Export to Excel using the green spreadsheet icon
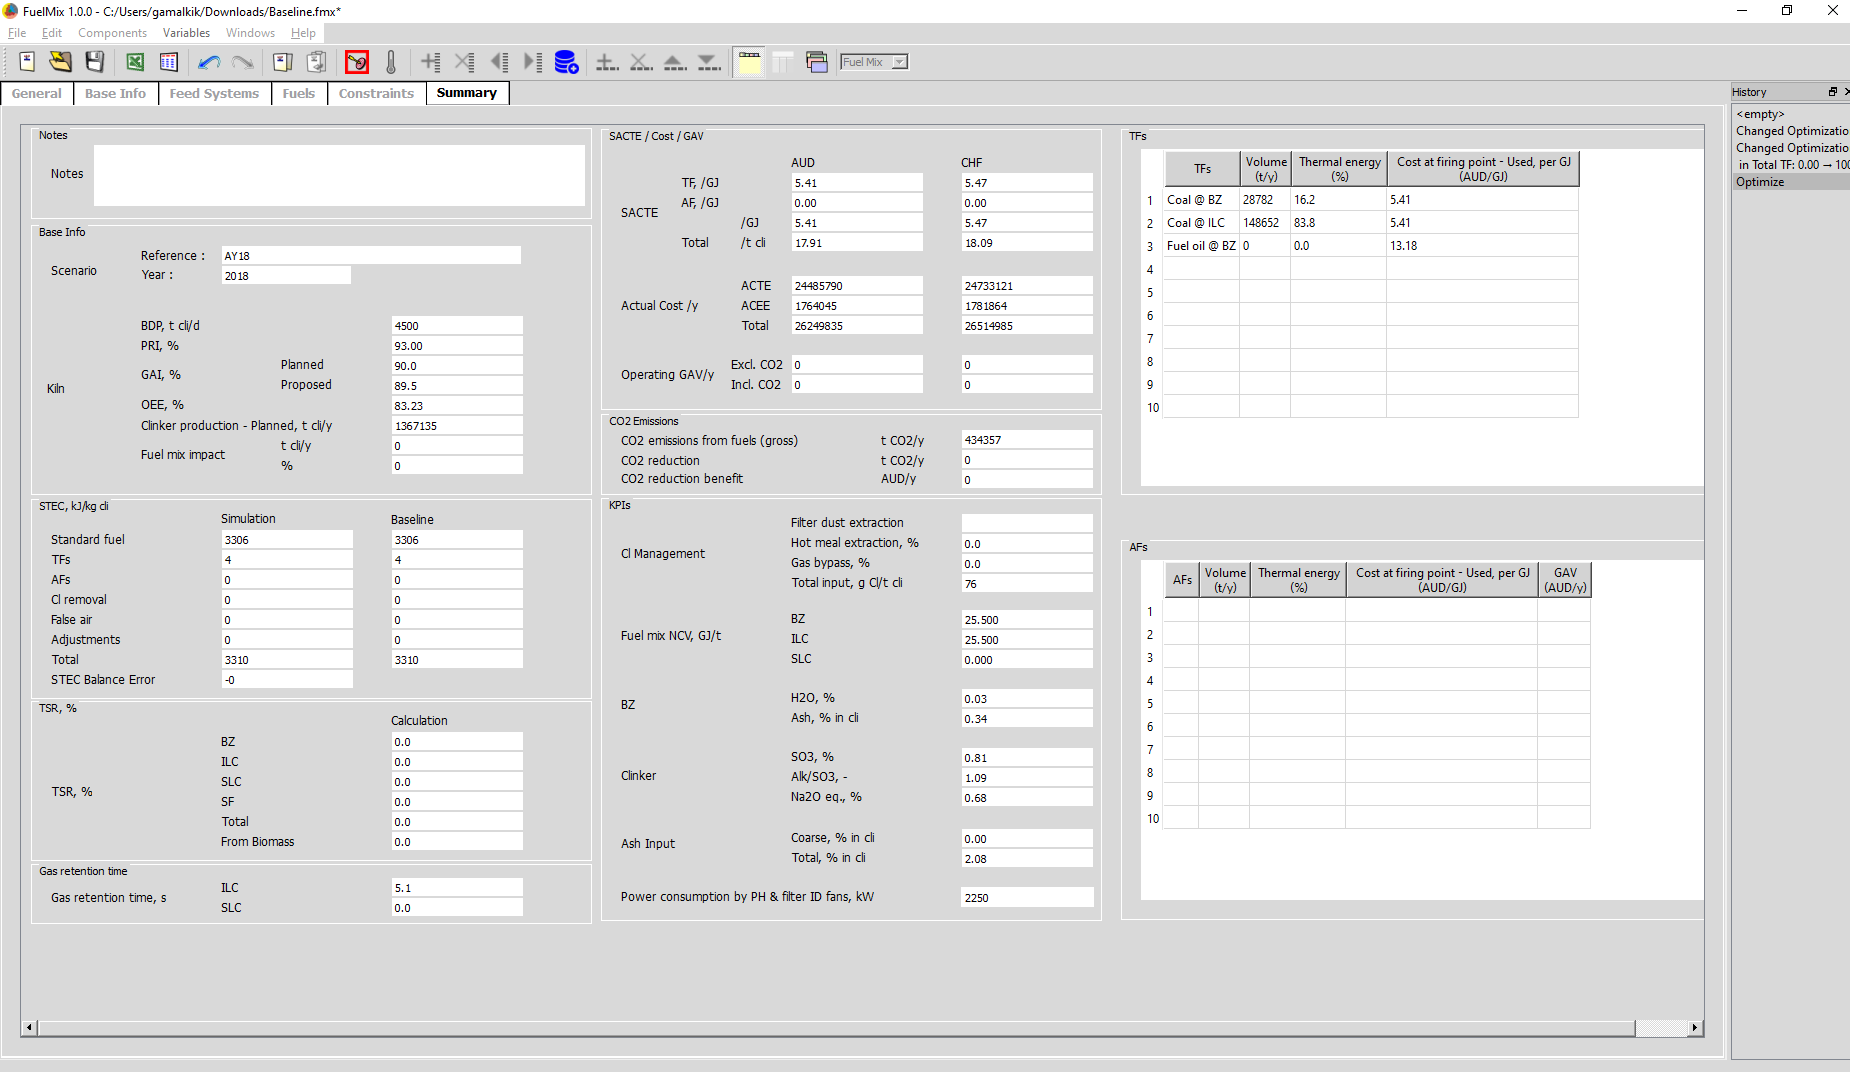Viewport: 1850px width, 1072px height. coord(135,62)
